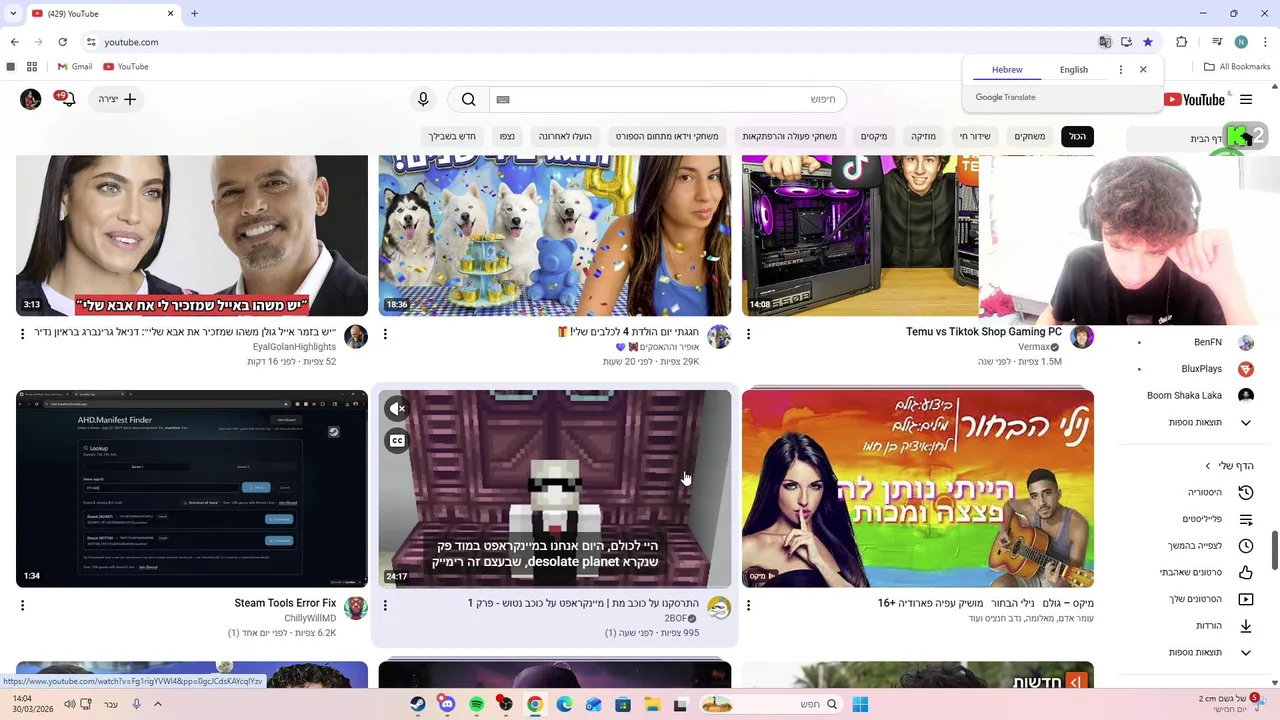Image resolution: width=1280 pixels, height=720 pixels.
Task: Select the 'משחקים' filter chip
Action: (1030, 136)
